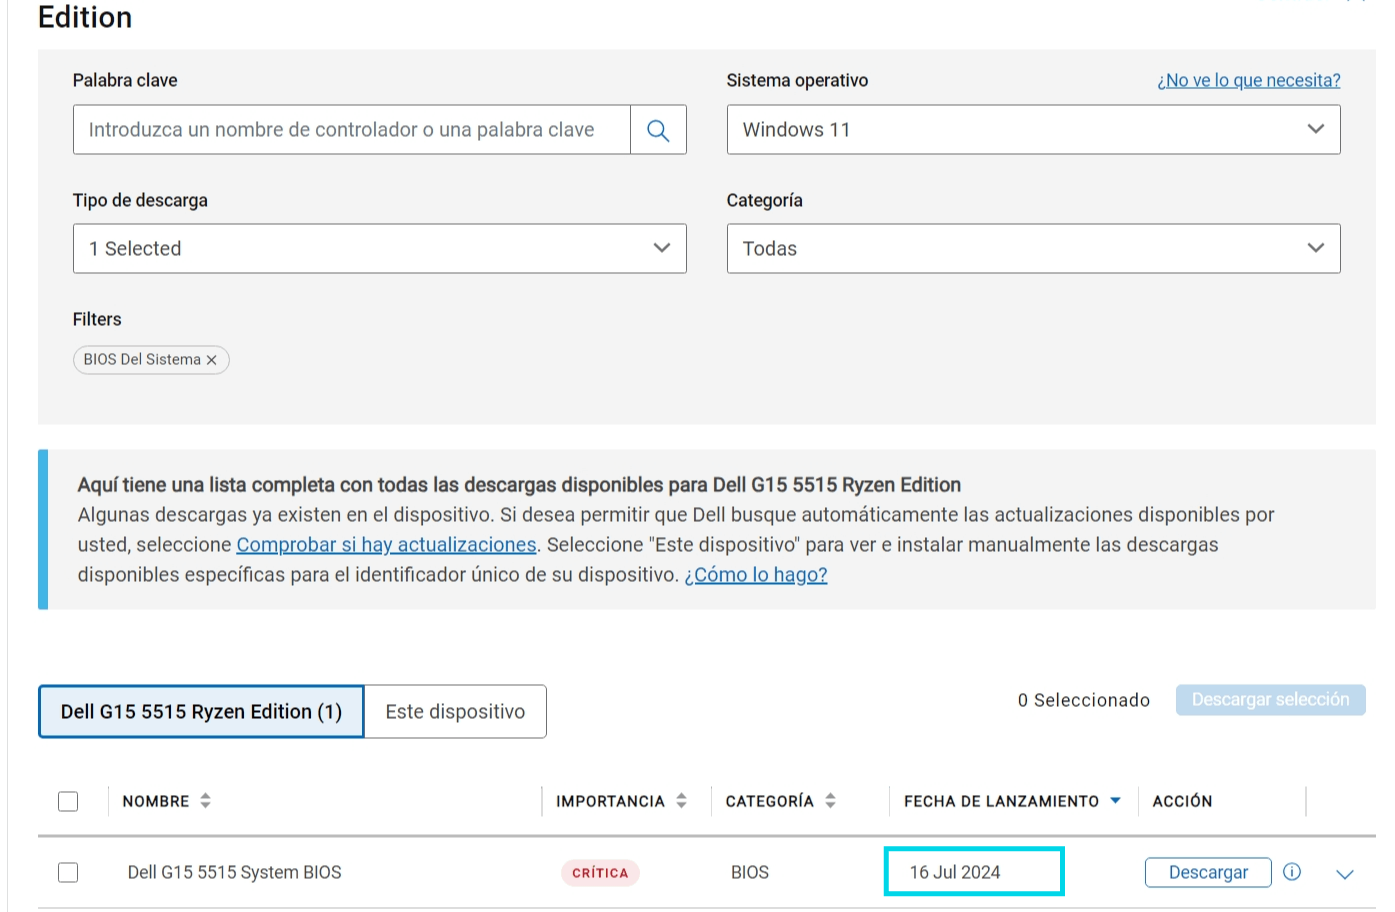Click the CRÍTICA importance badge
Viewport: 1395px width, 912px height.
600,873
